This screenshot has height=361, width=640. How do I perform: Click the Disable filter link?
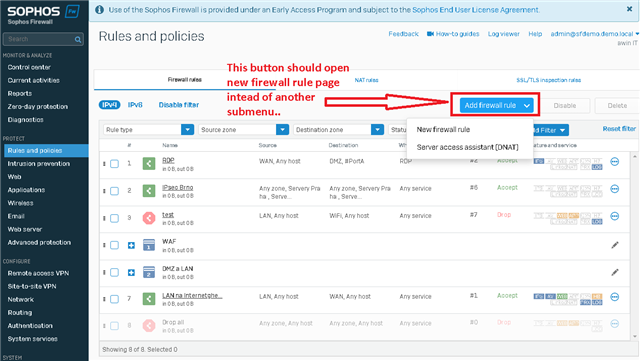coord(179,105)
